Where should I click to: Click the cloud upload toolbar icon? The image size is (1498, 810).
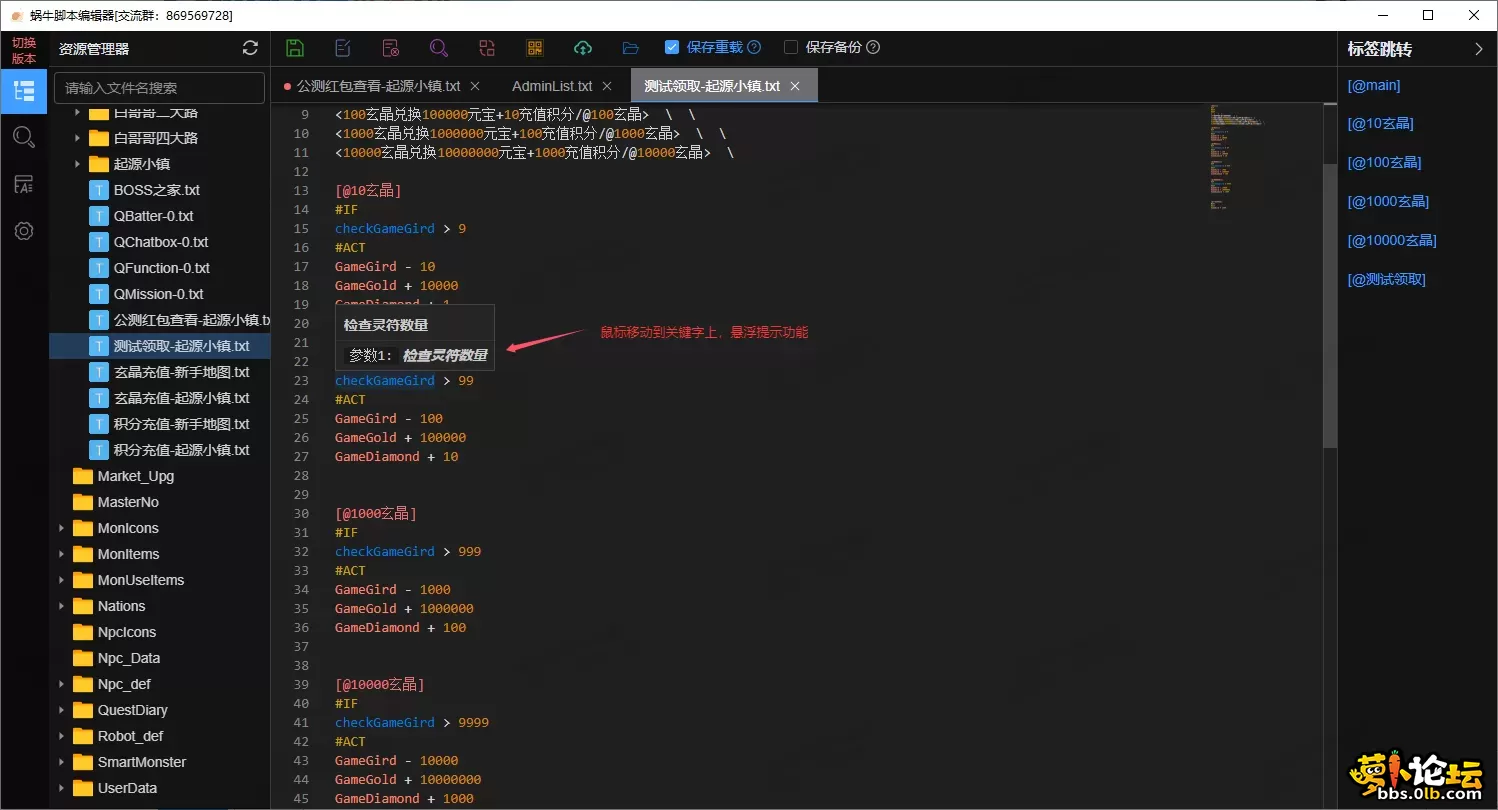tap(583, 48)
